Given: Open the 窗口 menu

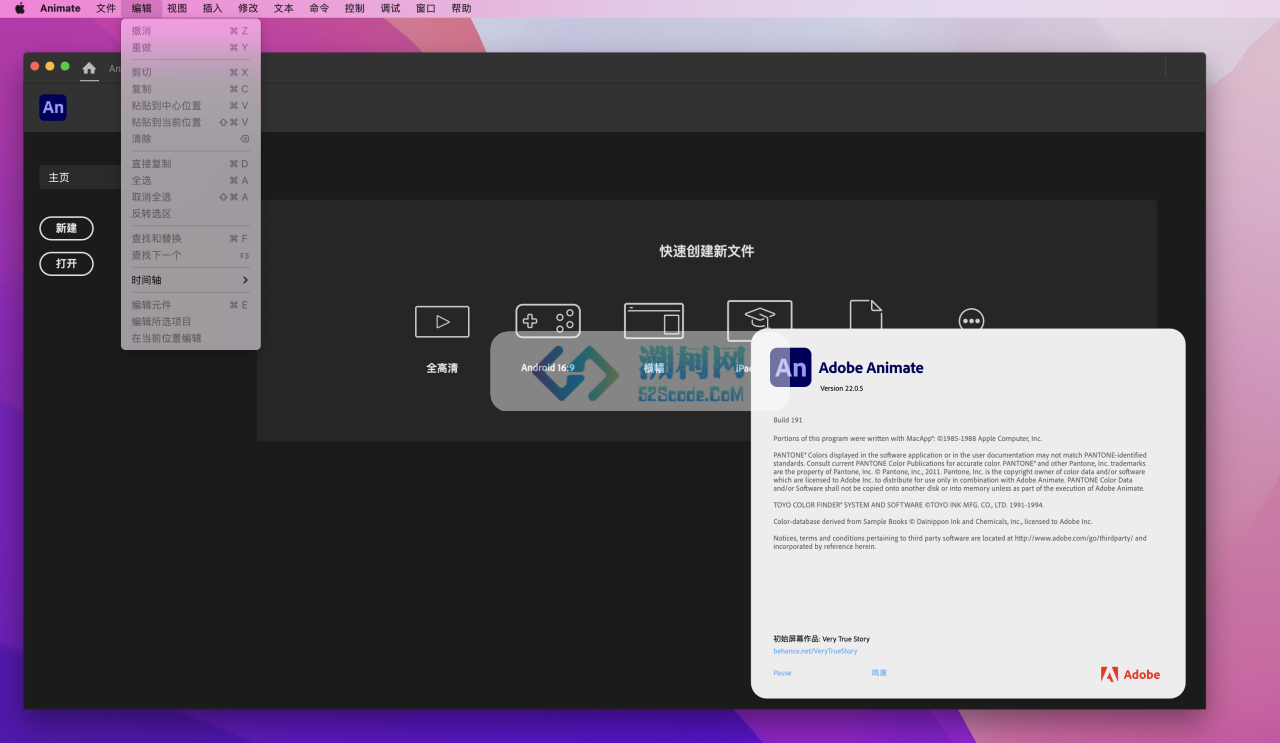Looking at the screenshot, I should coord(426,8).
